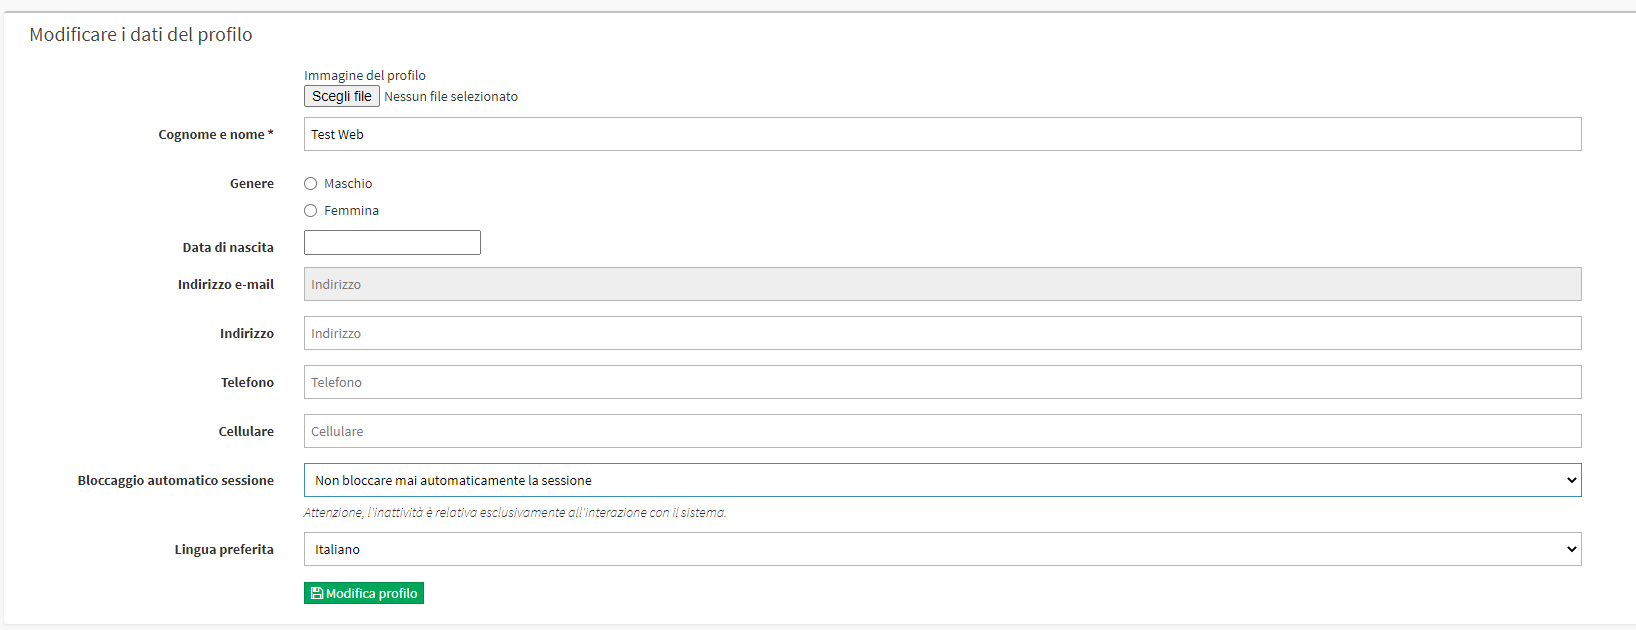
Task: Click the save icon on Modifica profilo
Action: click(x=317, y=593)
